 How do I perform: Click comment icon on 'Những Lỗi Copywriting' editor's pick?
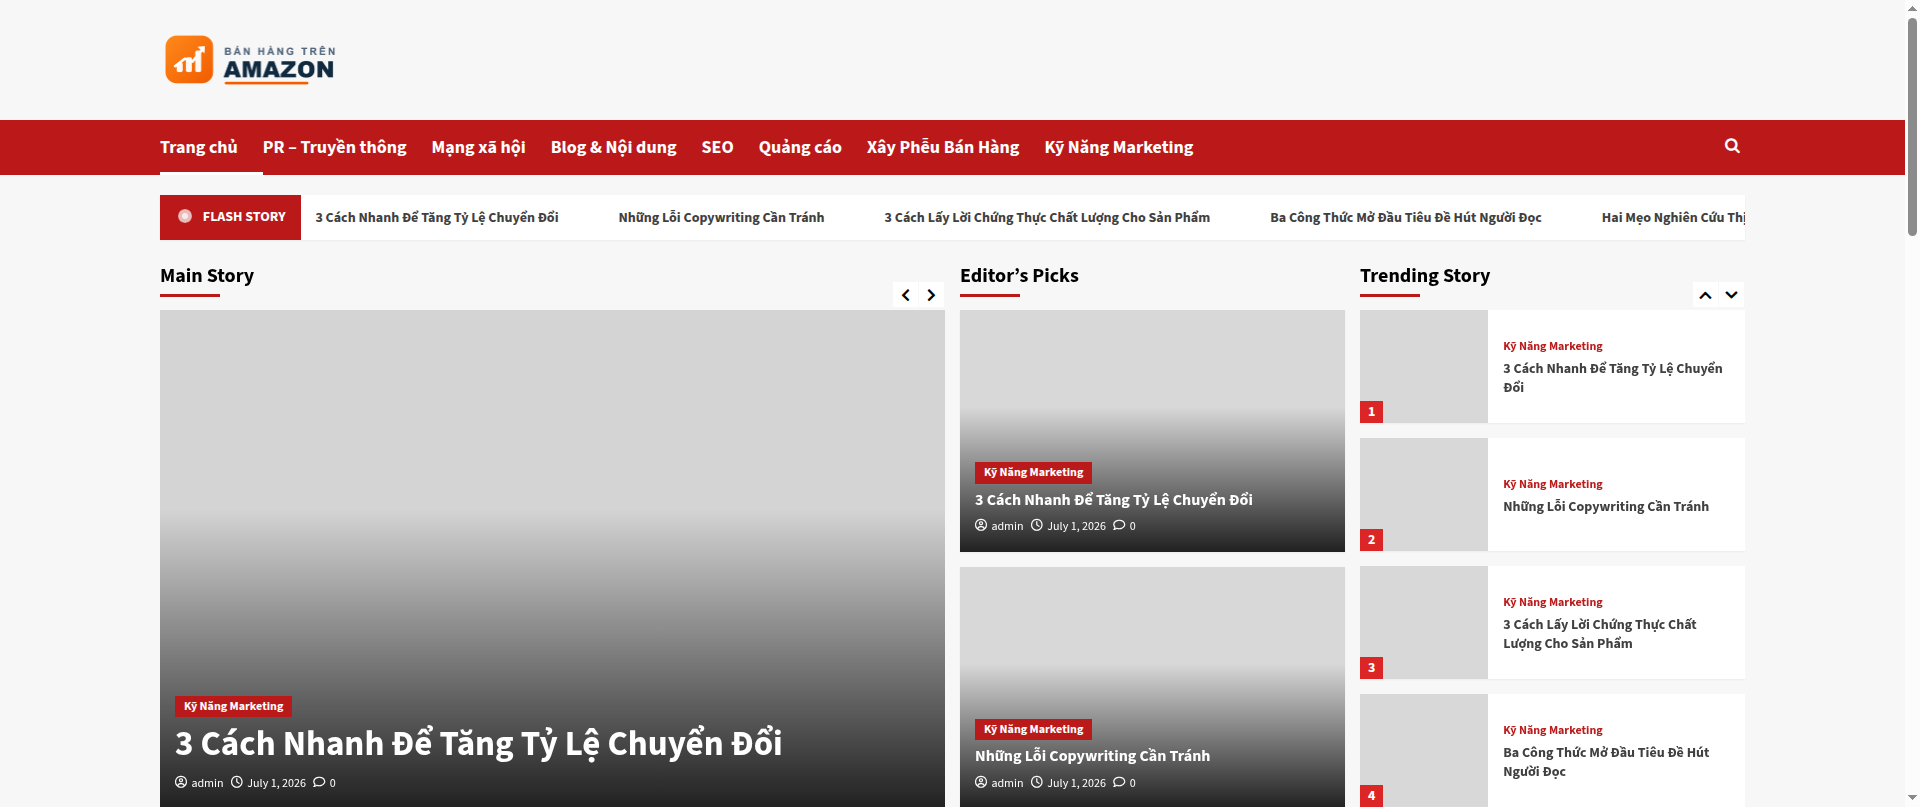coord(1119,782)
